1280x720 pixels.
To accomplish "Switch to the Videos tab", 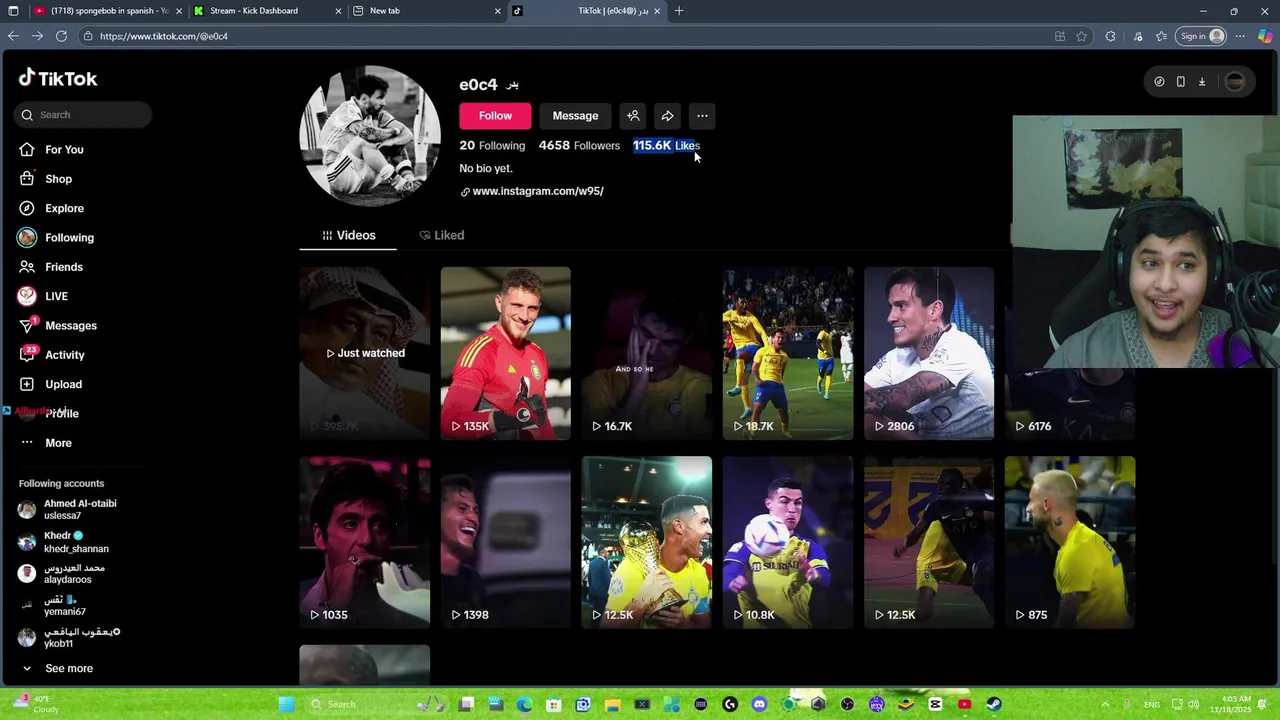I will [x=348, y=235].
